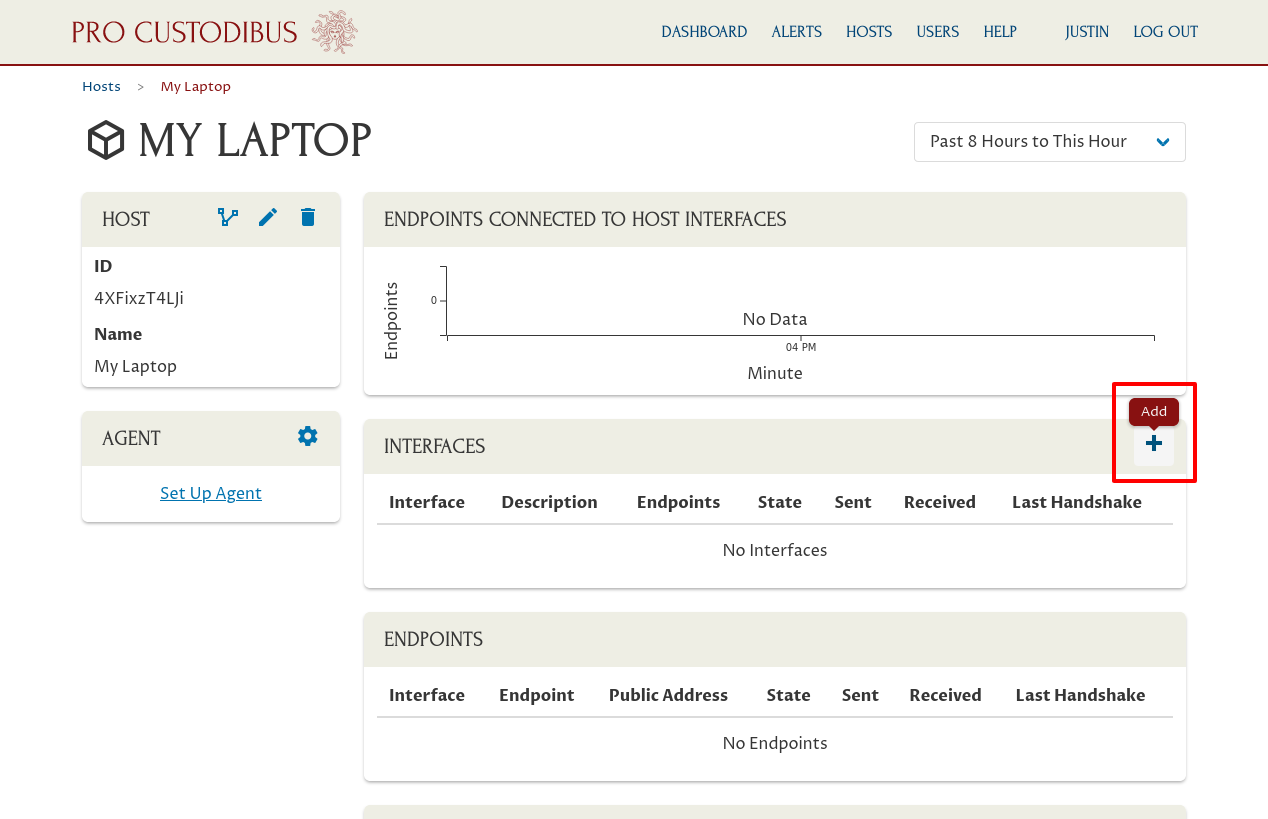Click the No Data chart label

[775, 319]
